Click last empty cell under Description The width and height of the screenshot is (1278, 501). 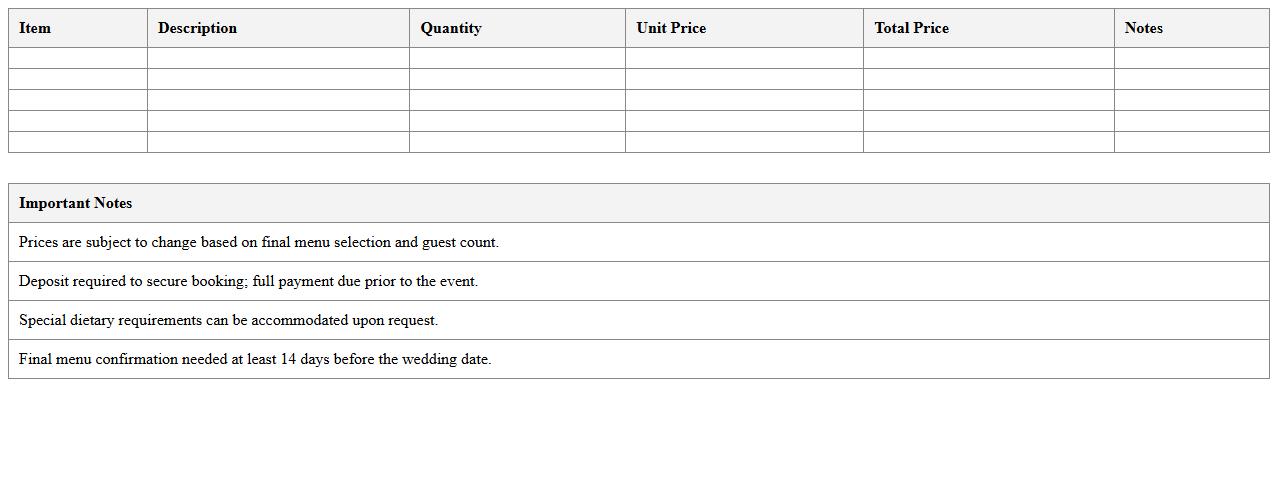tap(278, 142)
